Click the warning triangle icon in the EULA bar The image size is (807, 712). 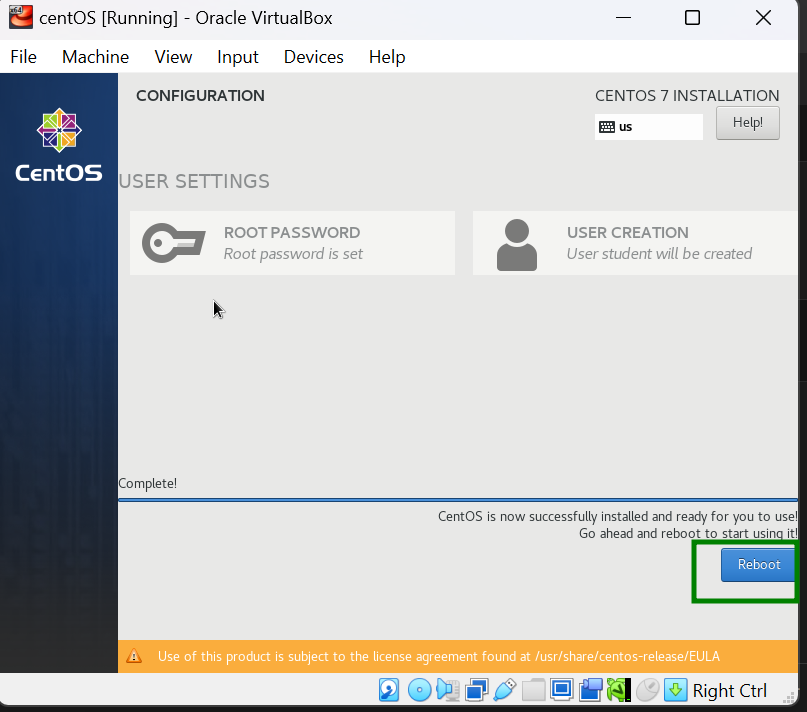pyautogui.click(x=134, y=656)
